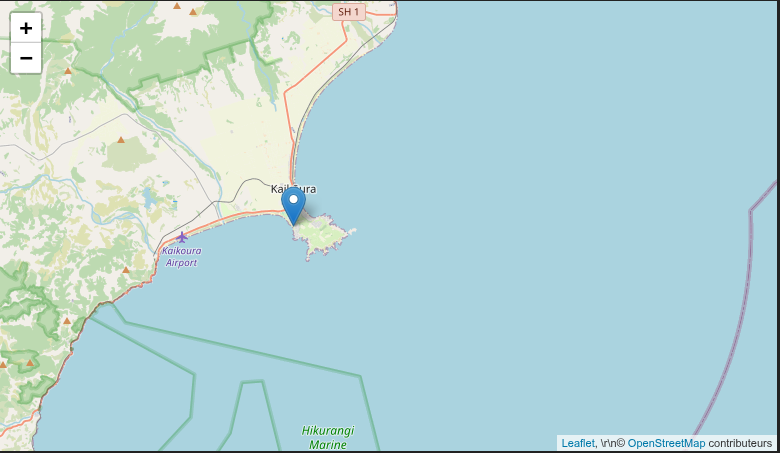Click the mountain peak triangle above the light green patch
Image resolution: width=780 pixels, height=453 pixels.
[x=121, y=140]
